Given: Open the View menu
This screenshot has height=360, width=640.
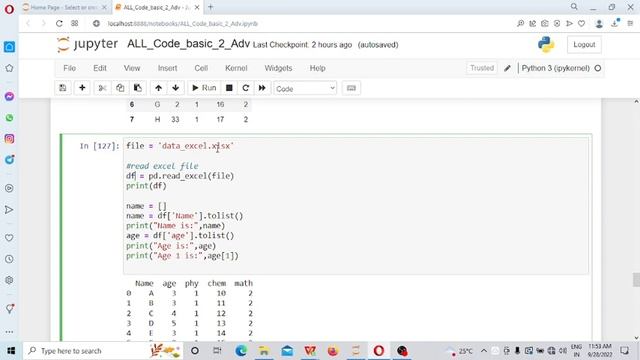Looking at the screenshot, I should [132, 68].
